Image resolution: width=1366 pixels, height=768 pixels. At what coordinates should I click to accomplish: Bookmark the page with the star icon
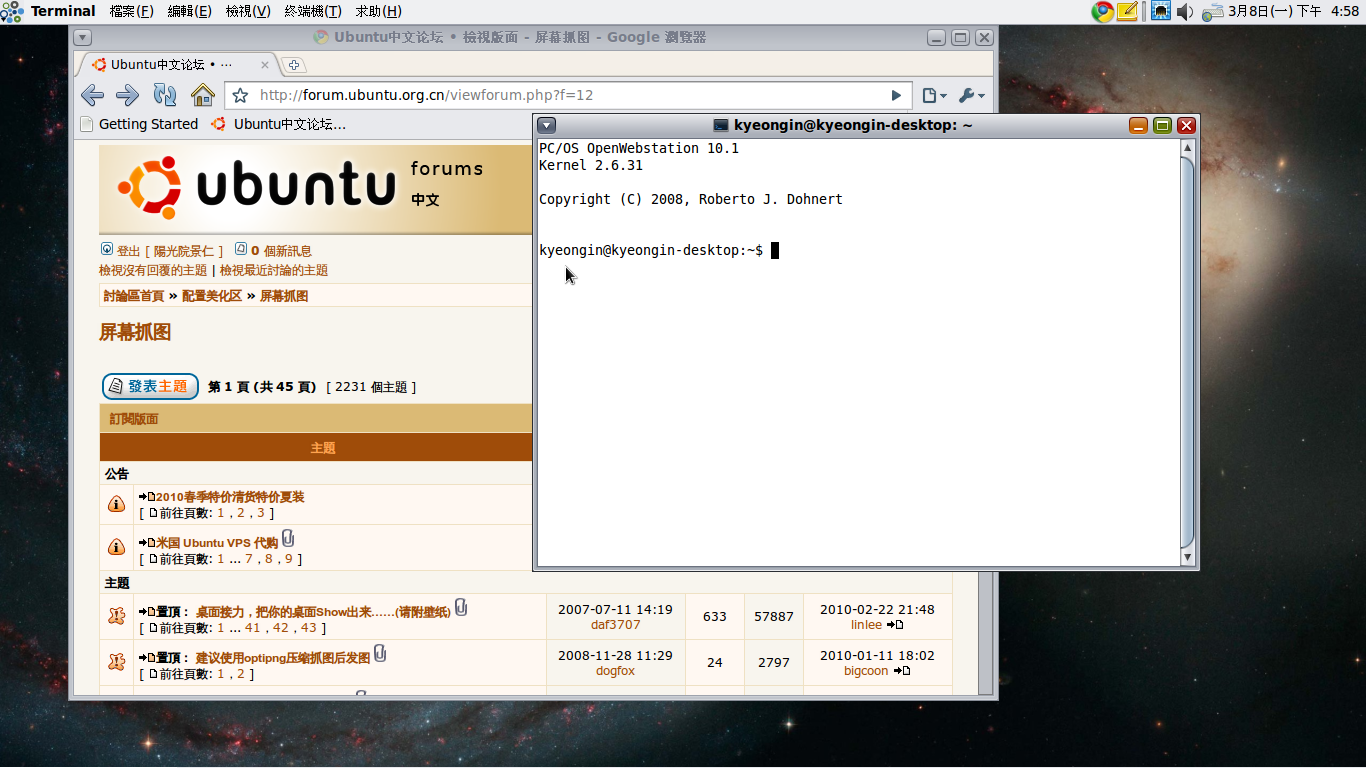coord(240,96)
